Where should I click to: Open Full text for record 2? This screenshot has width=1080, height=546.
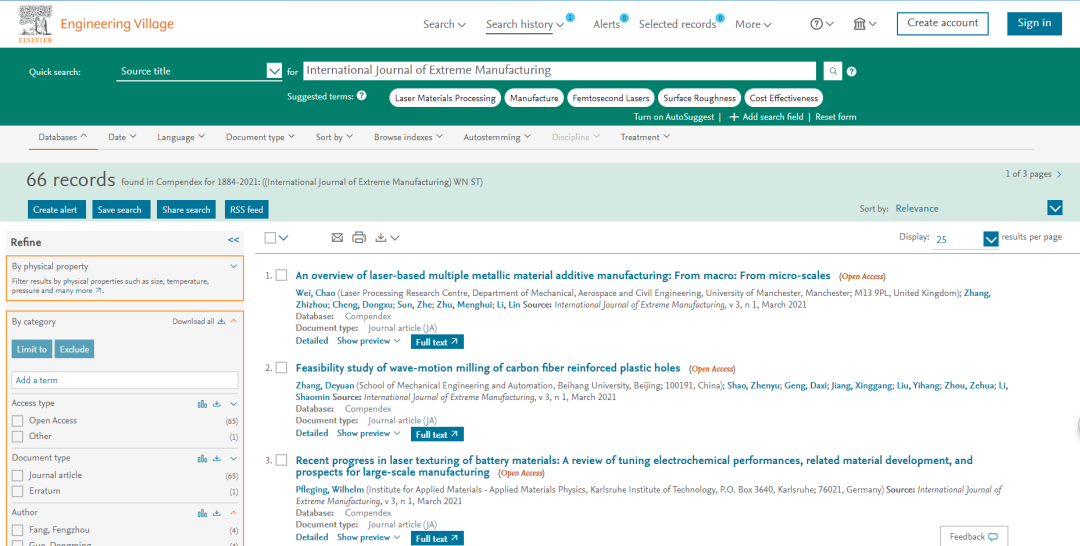point(437,434)
